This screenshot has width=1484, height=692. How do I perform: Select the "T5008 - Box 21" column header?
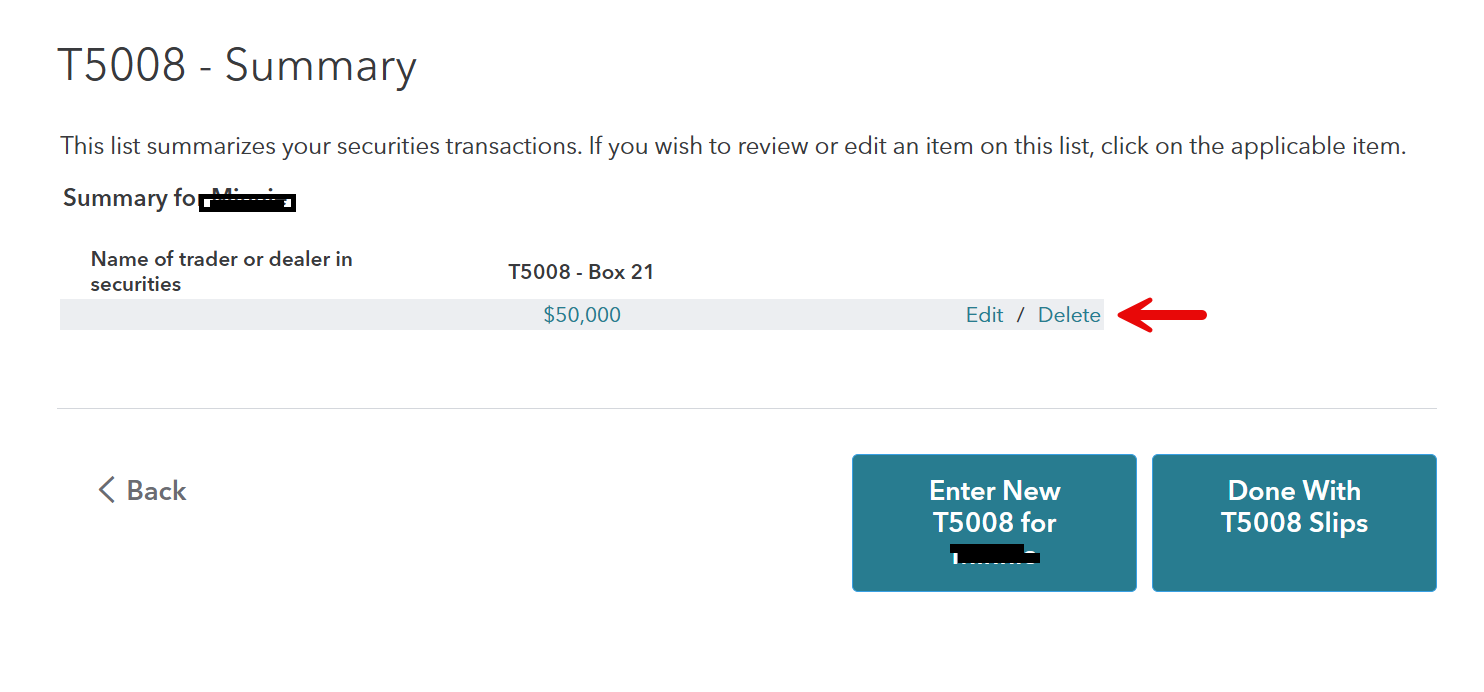pyautogui.click(x=581, y=272)
